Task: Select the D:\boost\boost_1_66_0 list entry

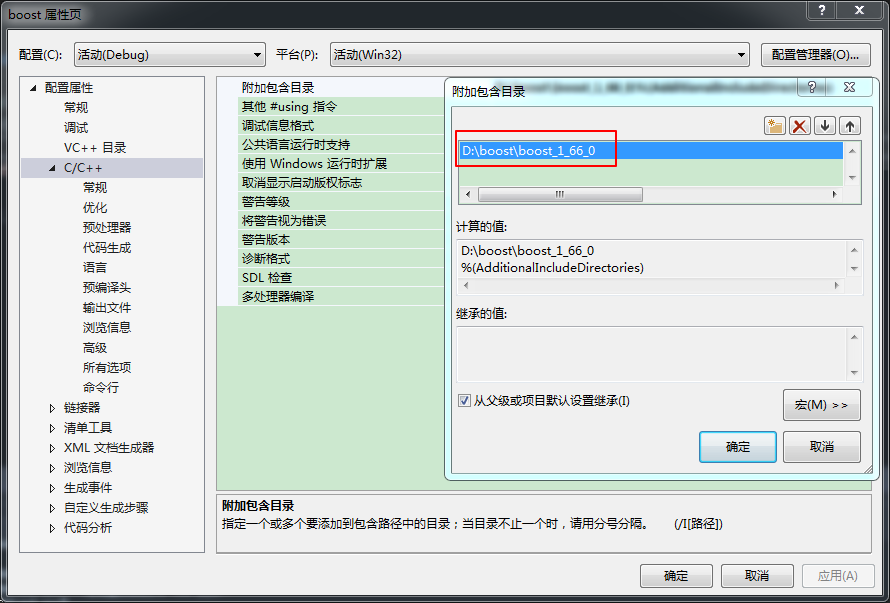Action: (529, 151)
